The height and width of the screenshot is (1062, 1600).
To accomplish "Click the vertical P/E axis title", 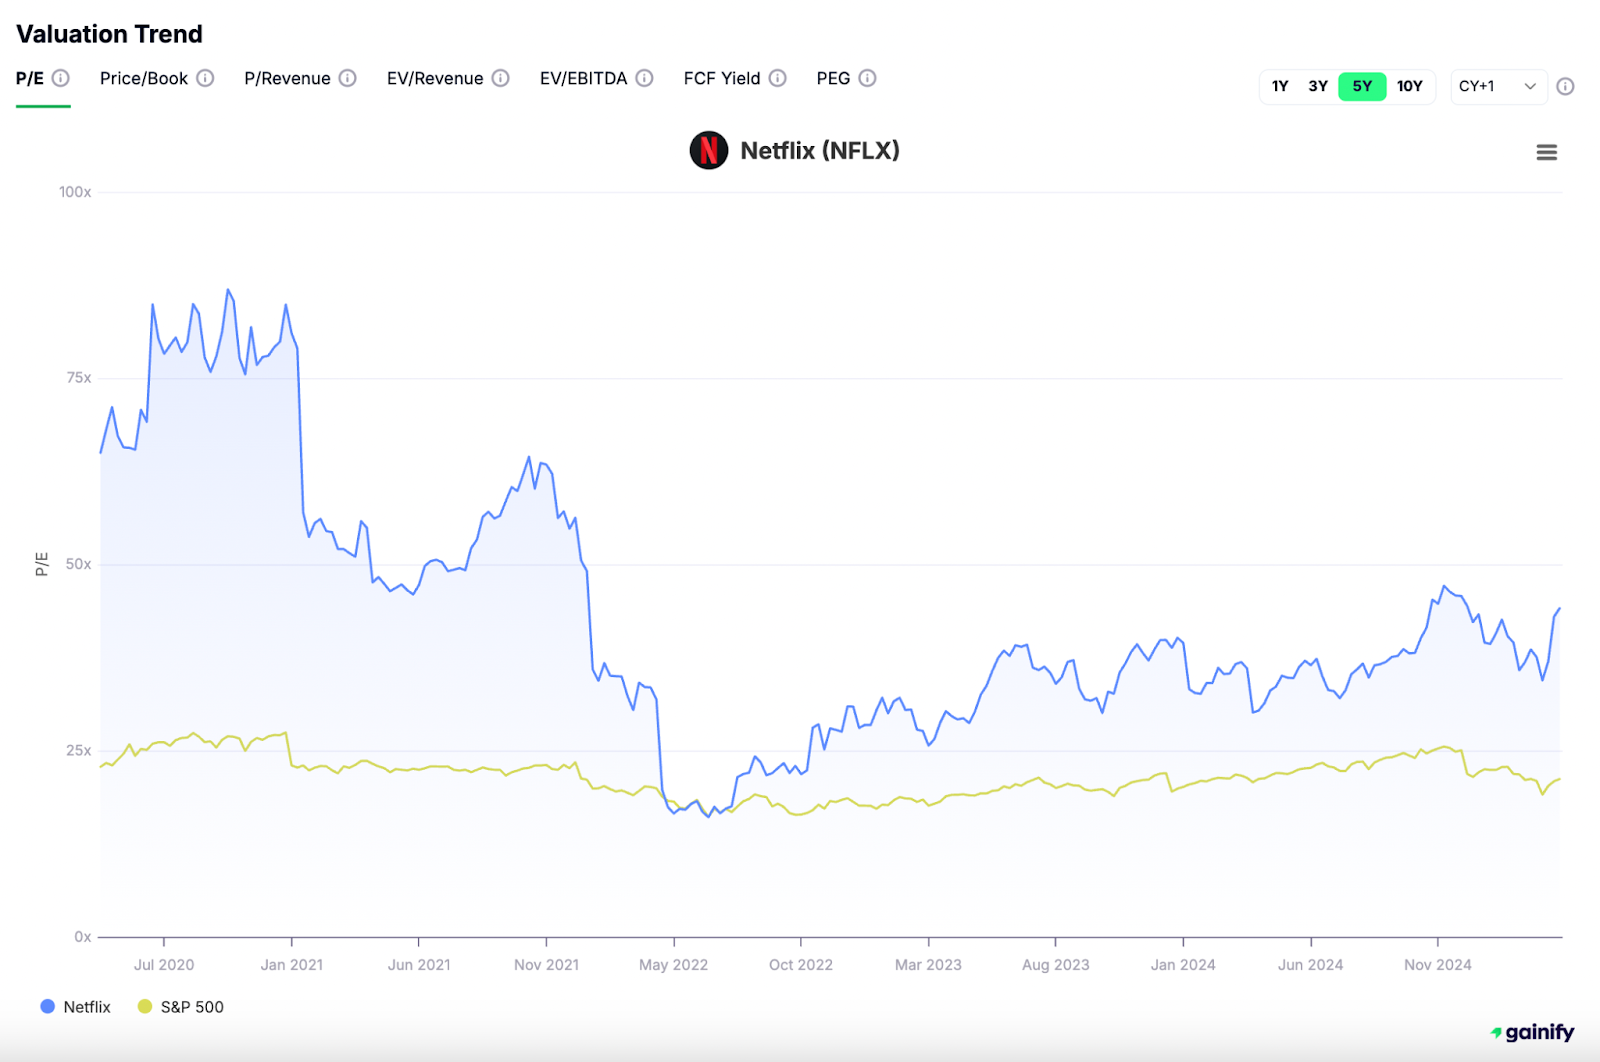I will [x=42, y=564].
